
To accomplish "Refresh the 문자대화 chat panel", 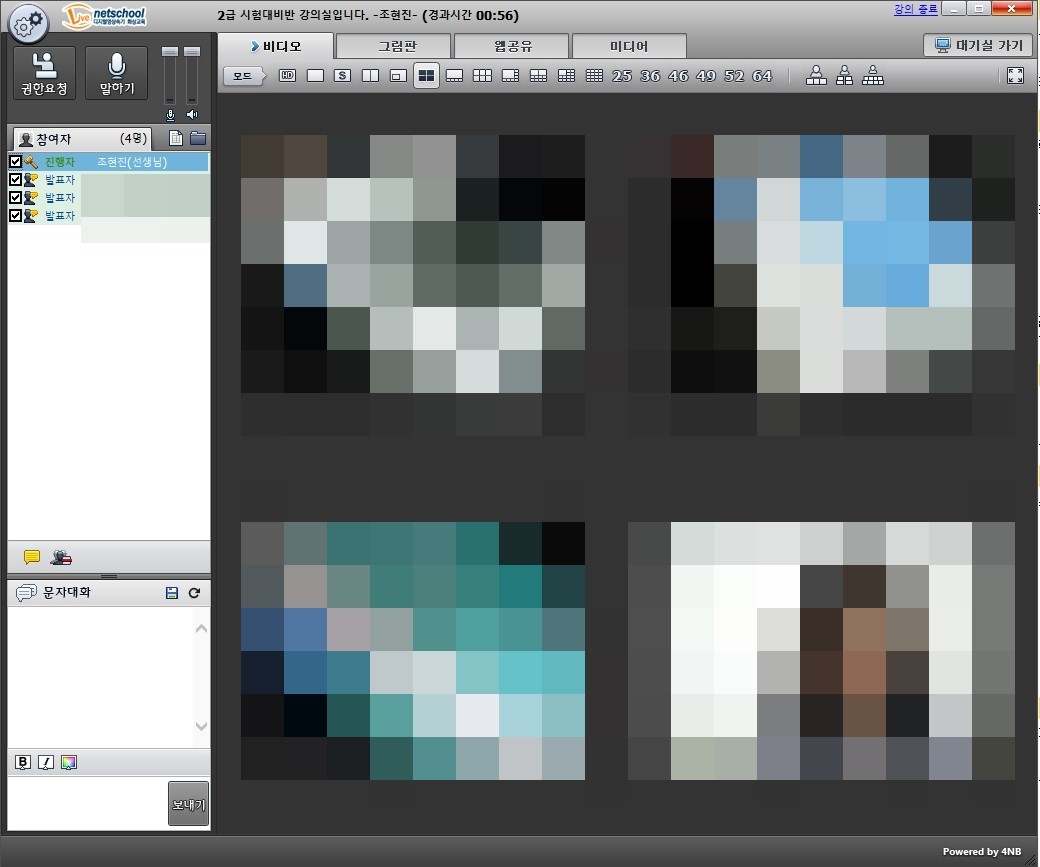I will coord(194,593).
